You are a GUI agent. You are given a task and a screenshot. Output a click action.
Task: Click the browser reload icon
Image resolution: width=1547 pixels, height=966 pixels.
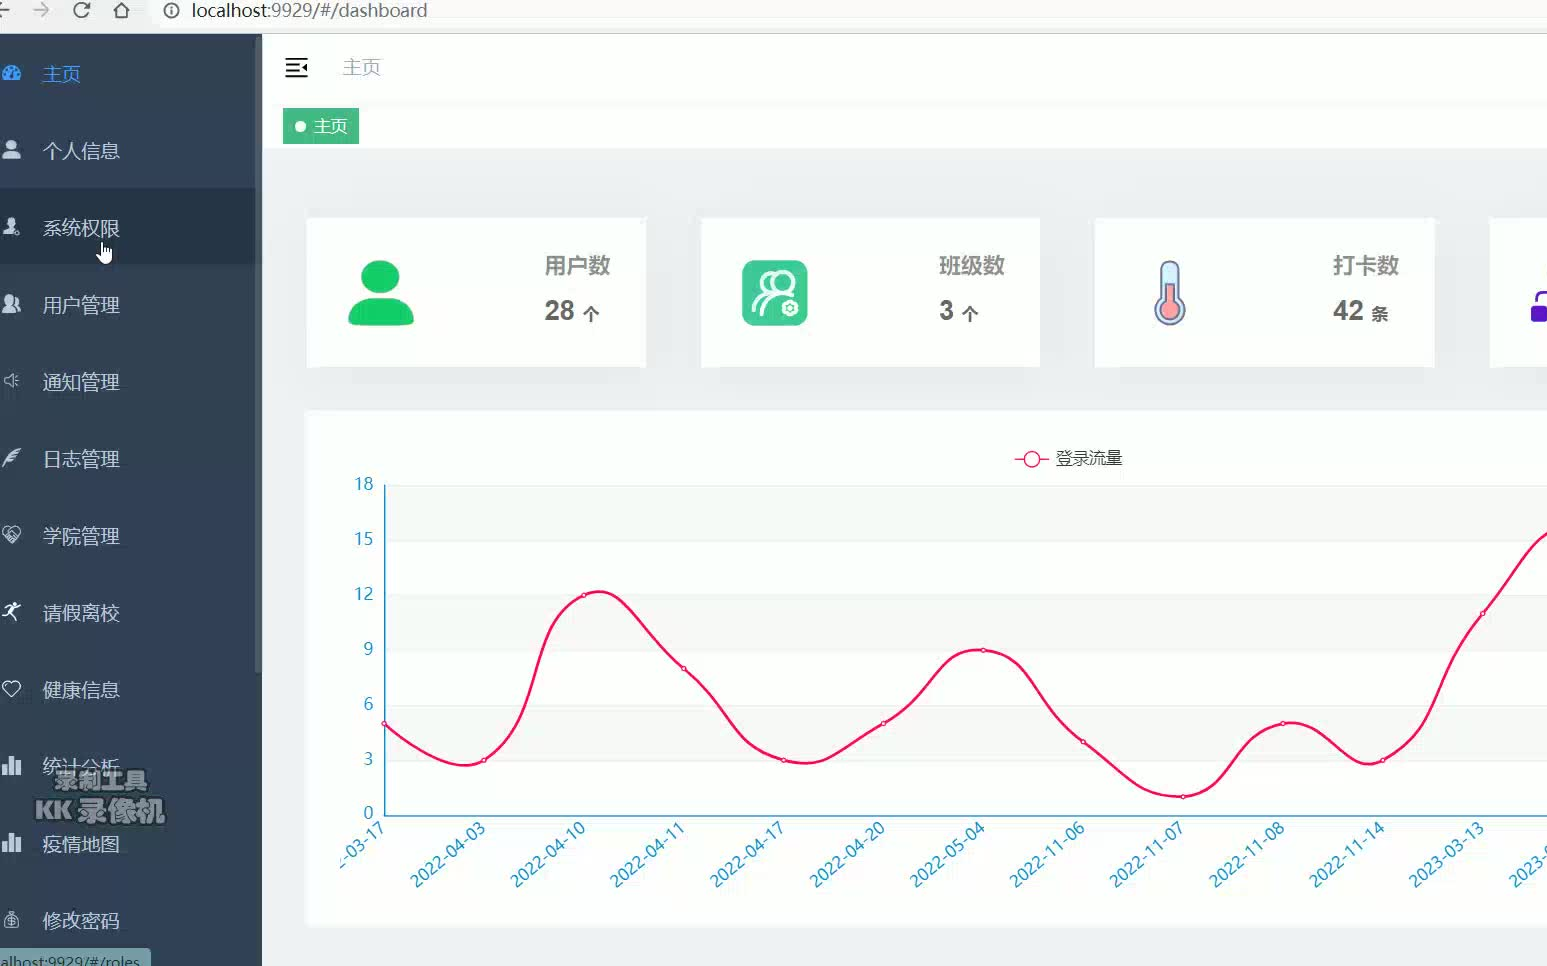pyautogui.click(x=82, y=11)
